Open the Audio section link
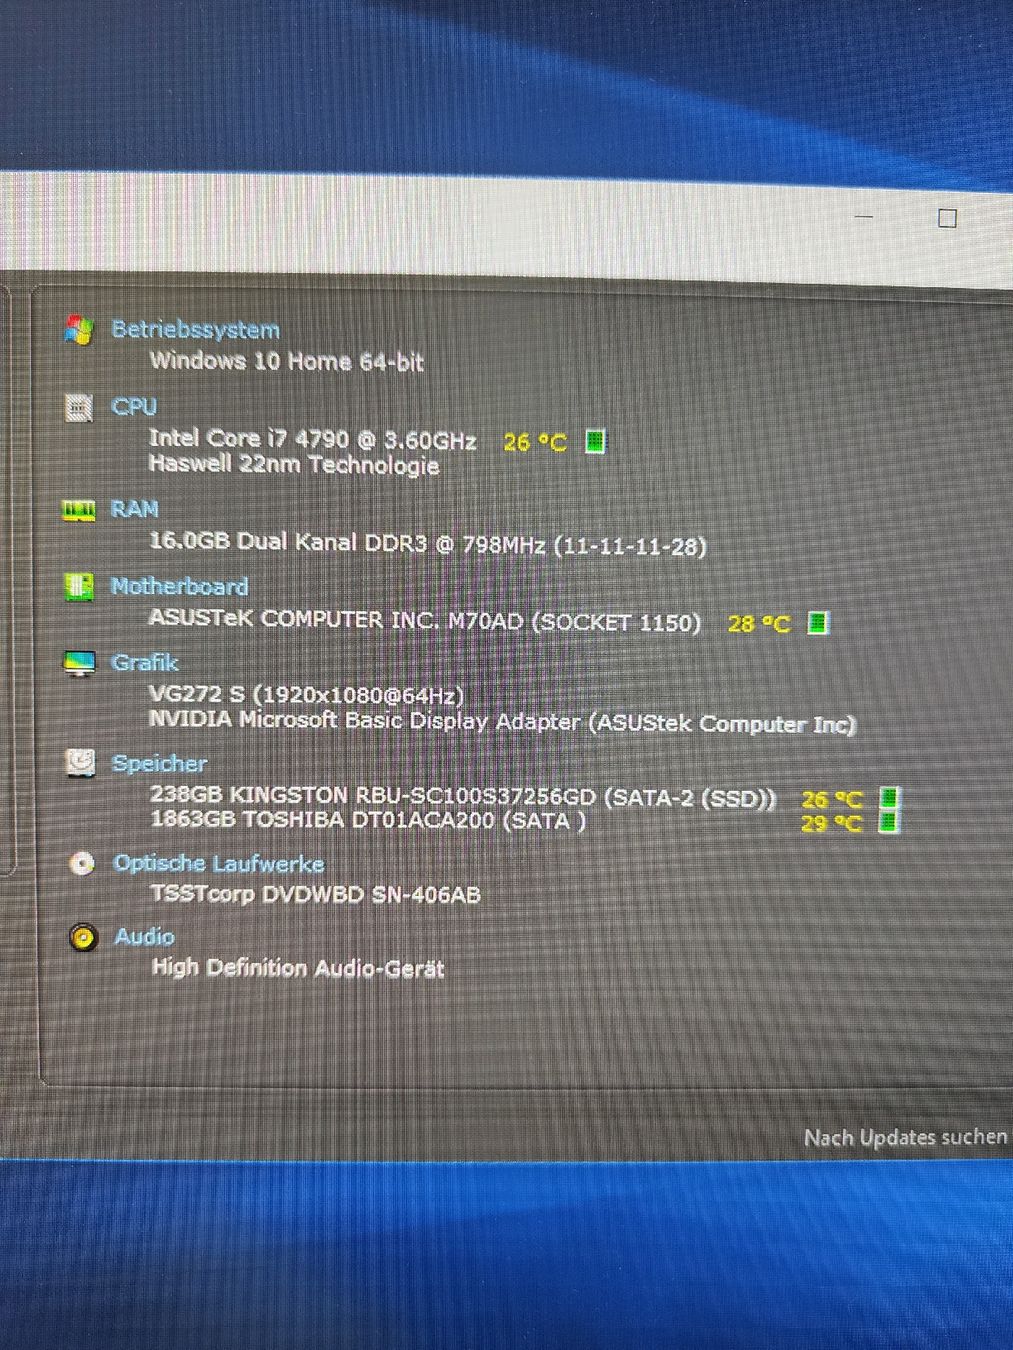 tap(144, 937)
